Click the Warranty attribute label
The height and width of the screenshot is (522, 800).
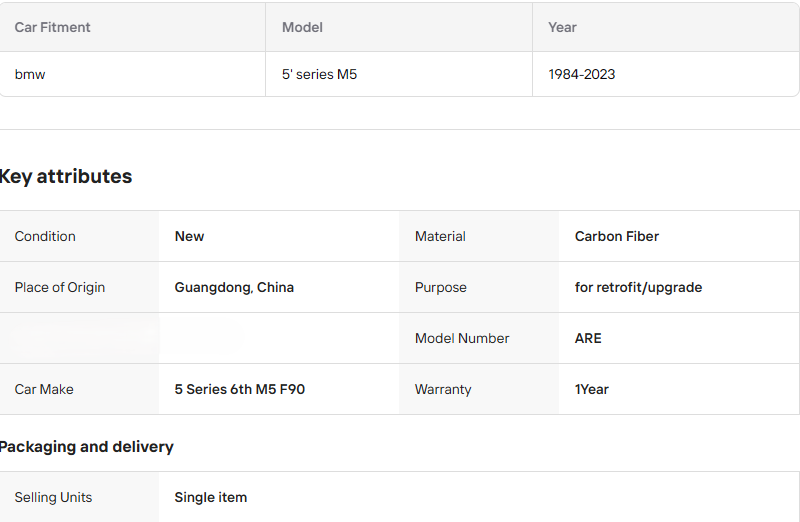tap(443, 389)
